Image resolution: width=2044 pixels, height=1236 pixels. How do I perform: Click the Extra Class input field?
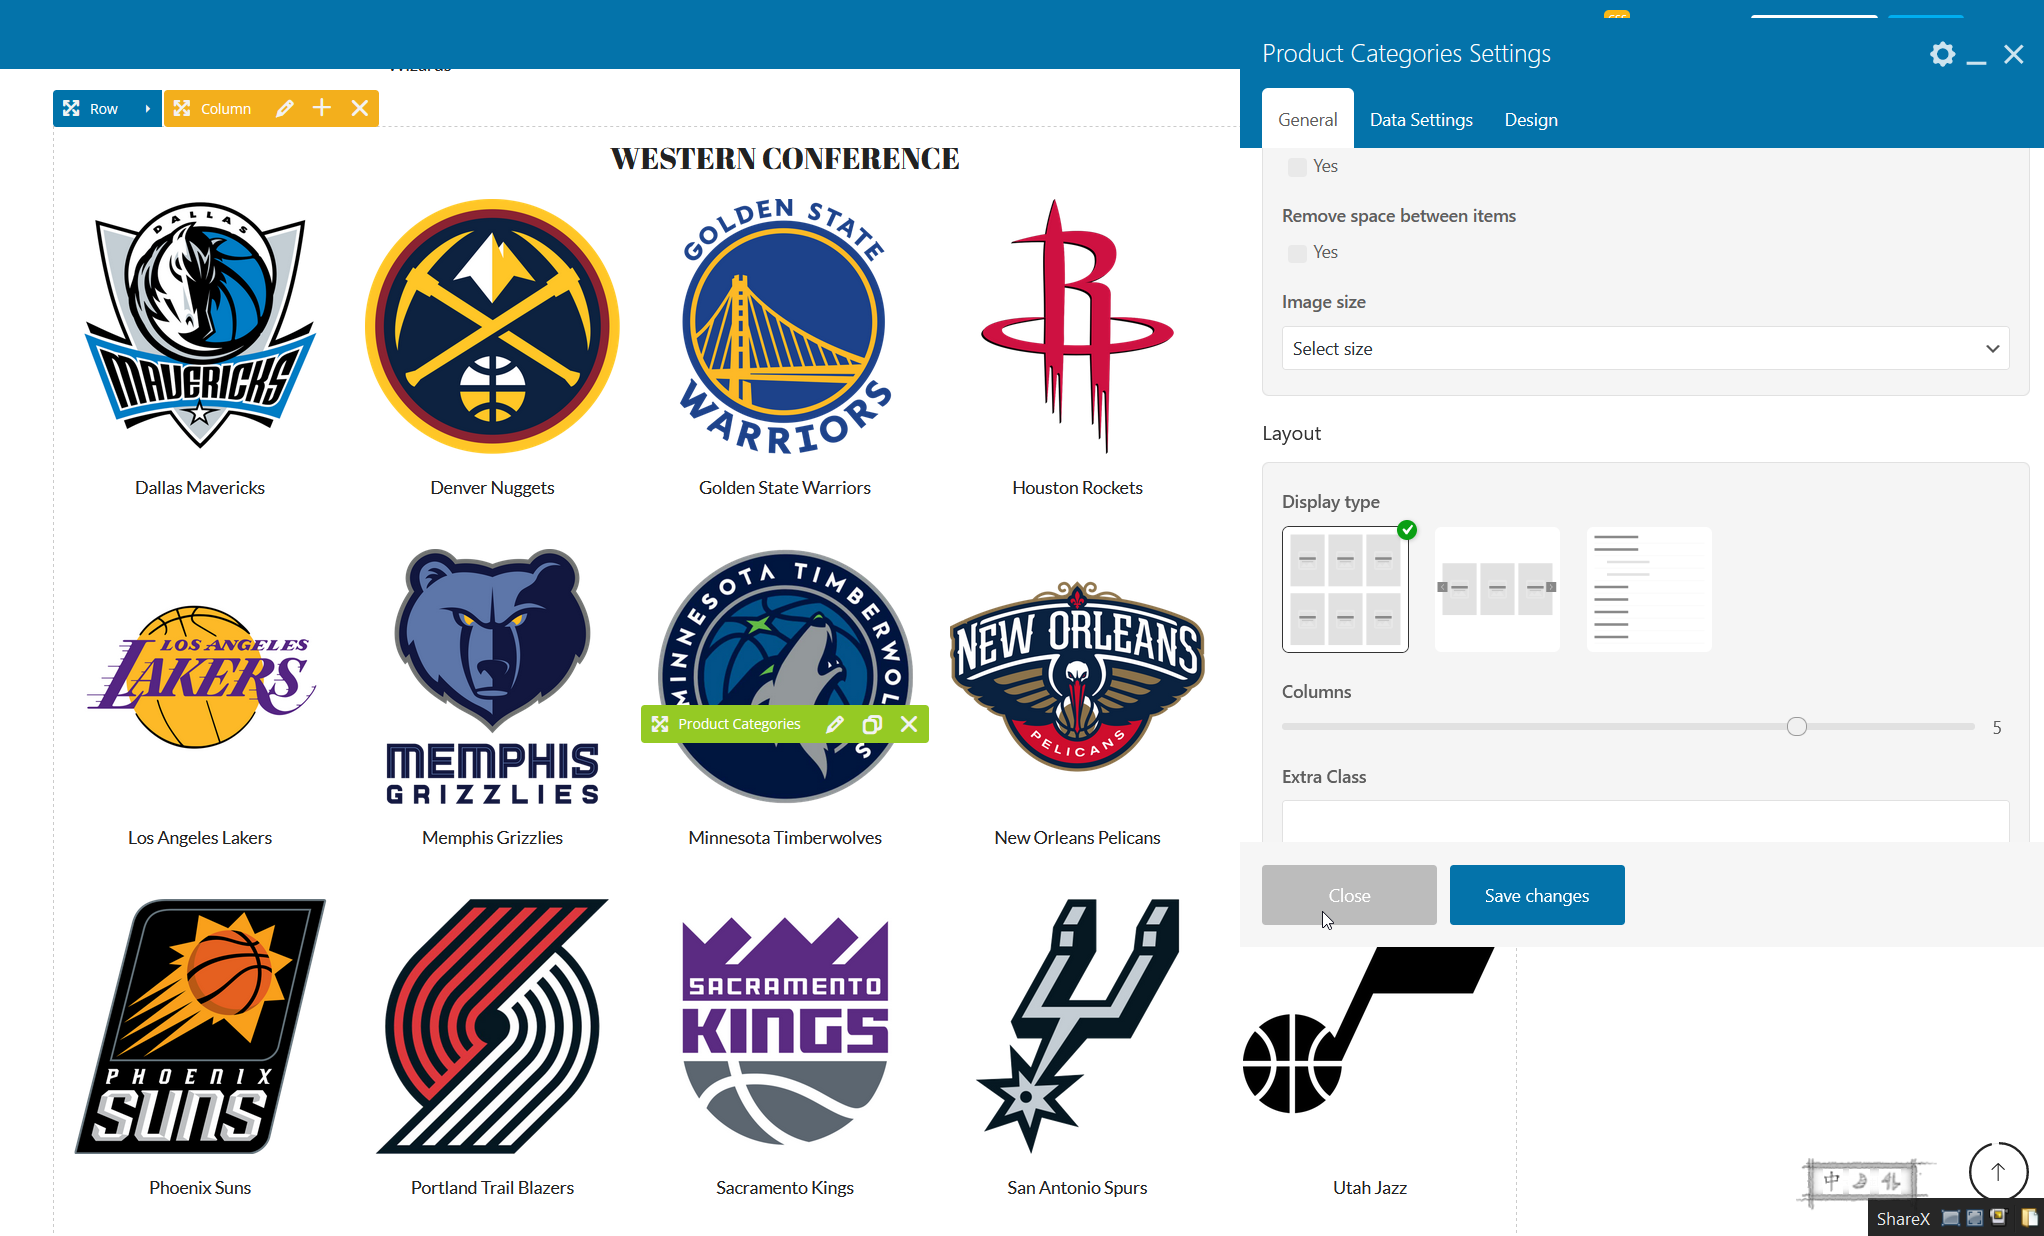pos(1645,821)
